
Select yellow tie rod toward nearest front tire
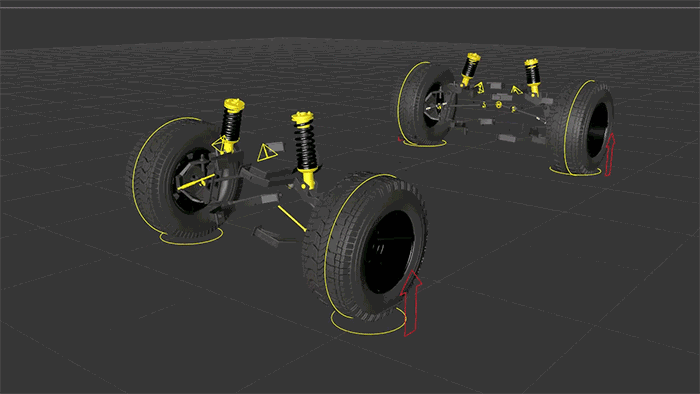tap(292, 218)
